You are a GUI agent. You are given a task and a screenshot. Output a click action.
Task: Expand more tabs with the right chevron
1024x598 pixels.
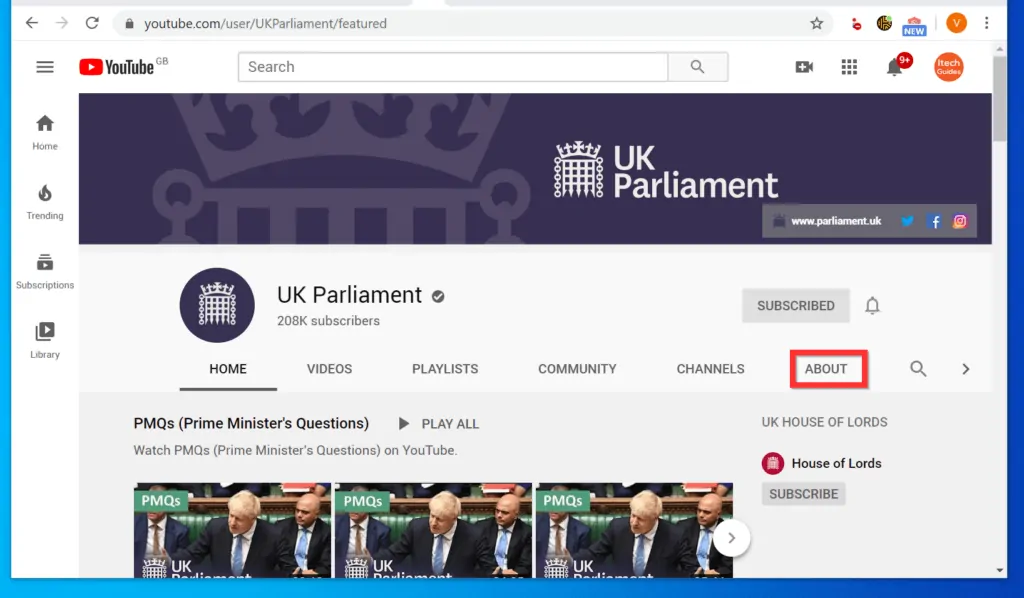[x=965, y=369]
